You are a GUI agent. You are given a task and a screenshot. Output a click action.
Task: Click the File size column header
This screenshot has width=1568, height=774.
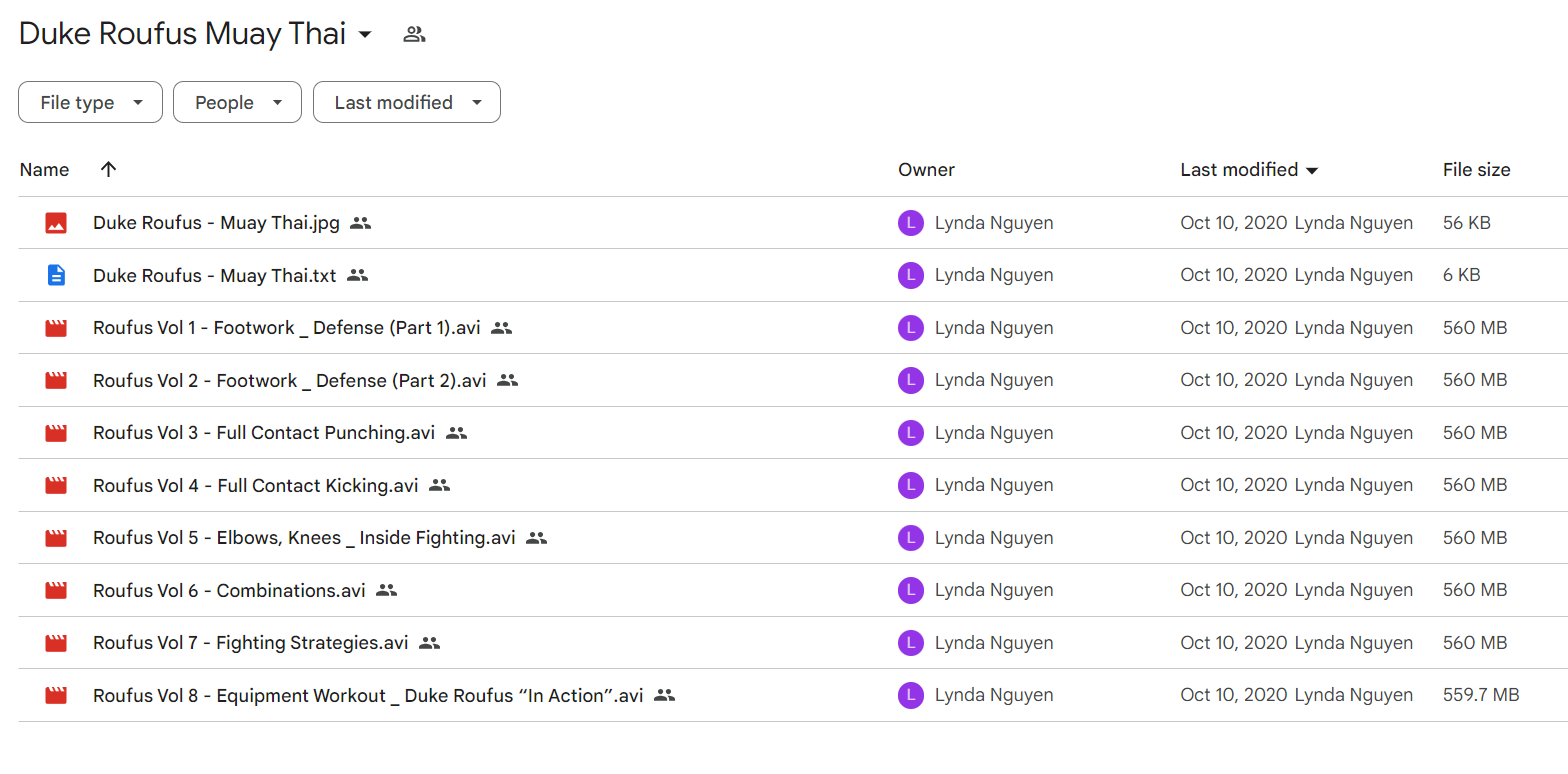pyautogui.click(x=1476, y=170)
